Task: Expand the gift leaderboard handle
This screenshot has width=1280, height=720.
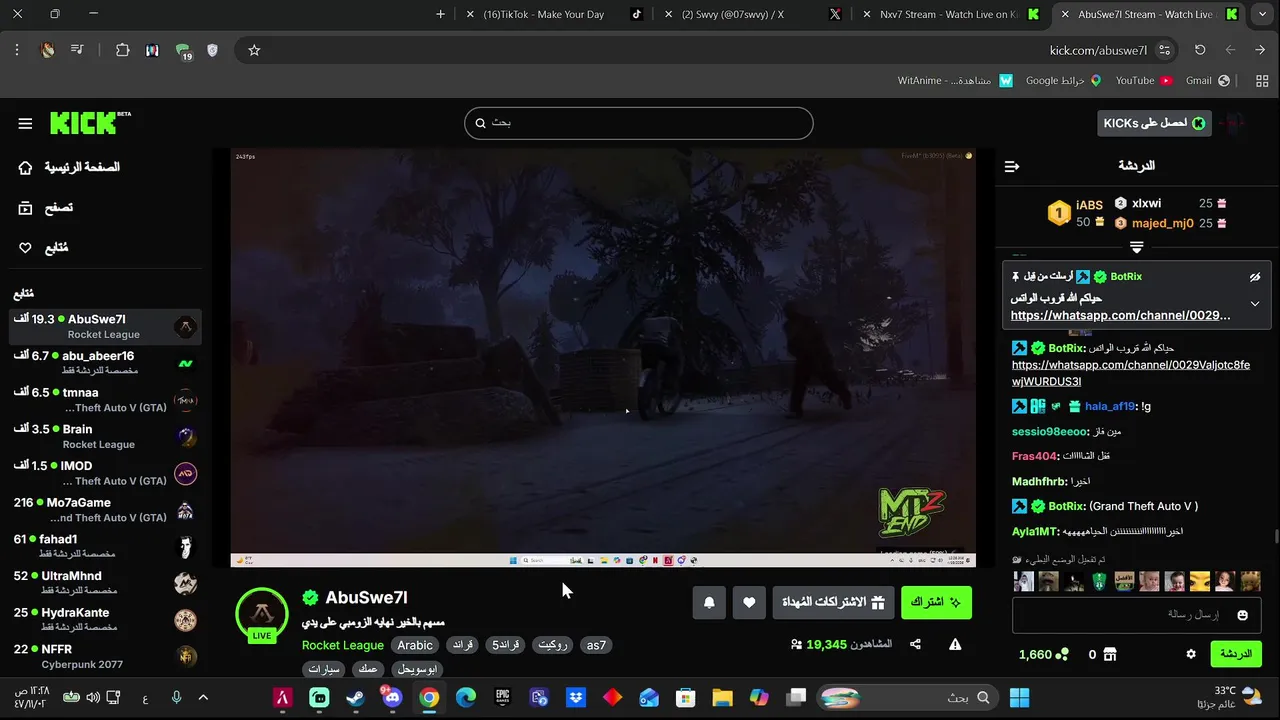Action: click(x=1136, y=246)
